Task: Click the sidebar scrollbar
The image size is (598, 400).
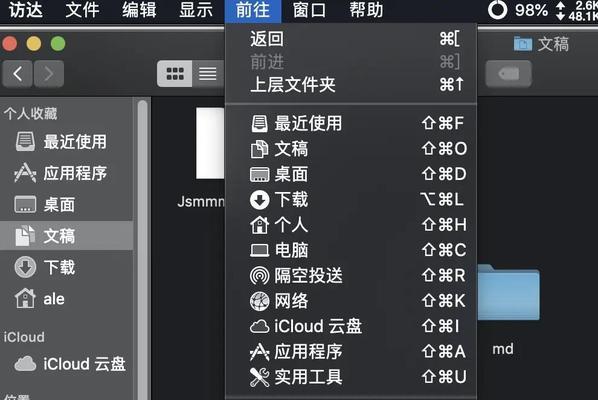Action: click(143, 248)
